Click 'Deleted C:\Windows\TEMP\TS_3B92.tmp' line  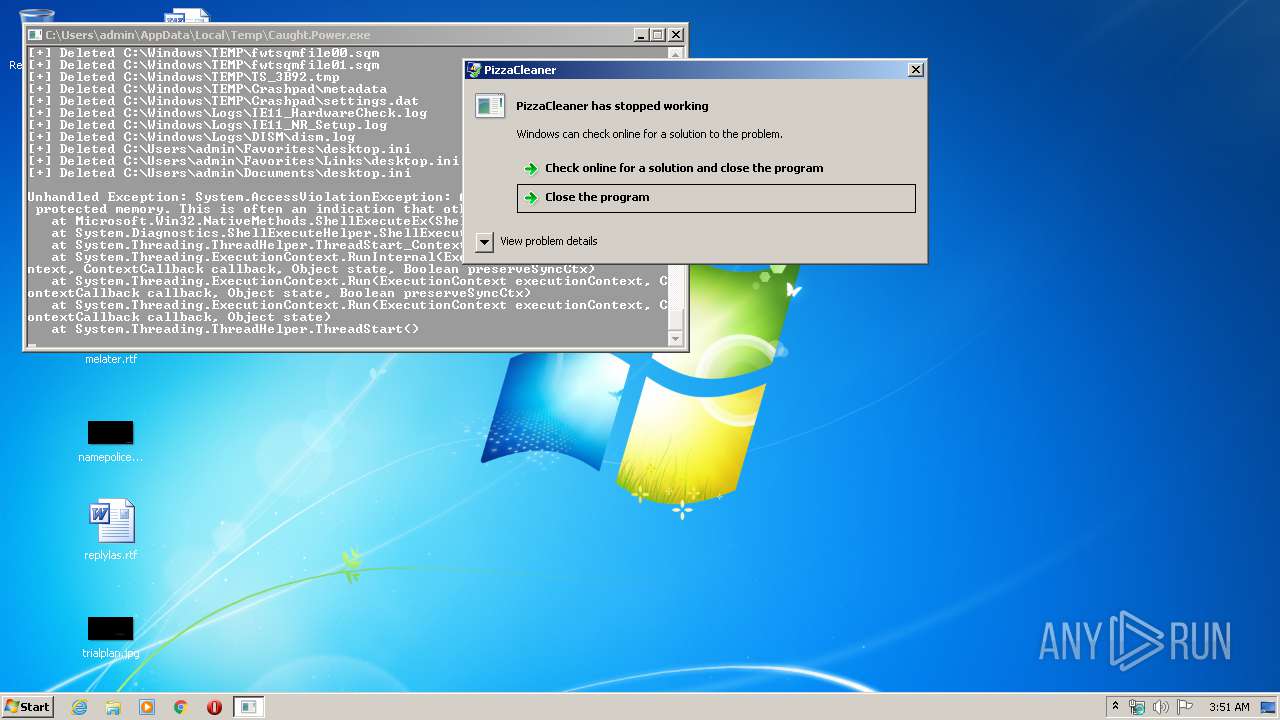tap(183, 77)
